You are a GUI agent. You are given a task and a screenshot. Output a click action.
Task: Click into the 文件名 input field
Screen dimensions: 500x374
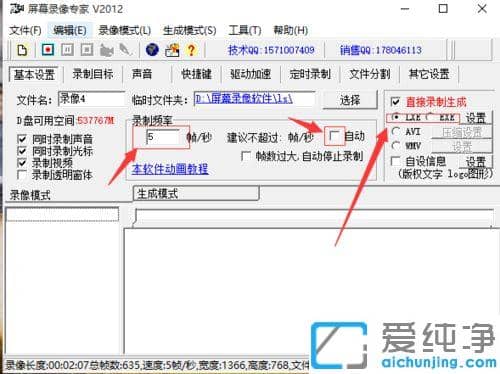91,99
